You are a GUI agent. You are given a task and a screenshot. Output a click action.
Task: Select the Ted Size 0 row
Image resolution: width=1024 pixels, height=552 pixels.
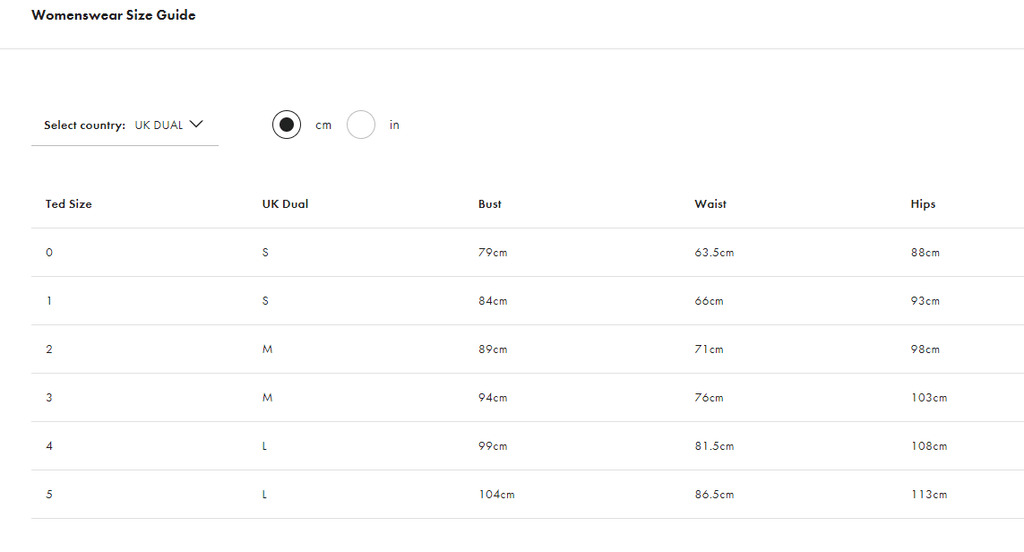528,252
